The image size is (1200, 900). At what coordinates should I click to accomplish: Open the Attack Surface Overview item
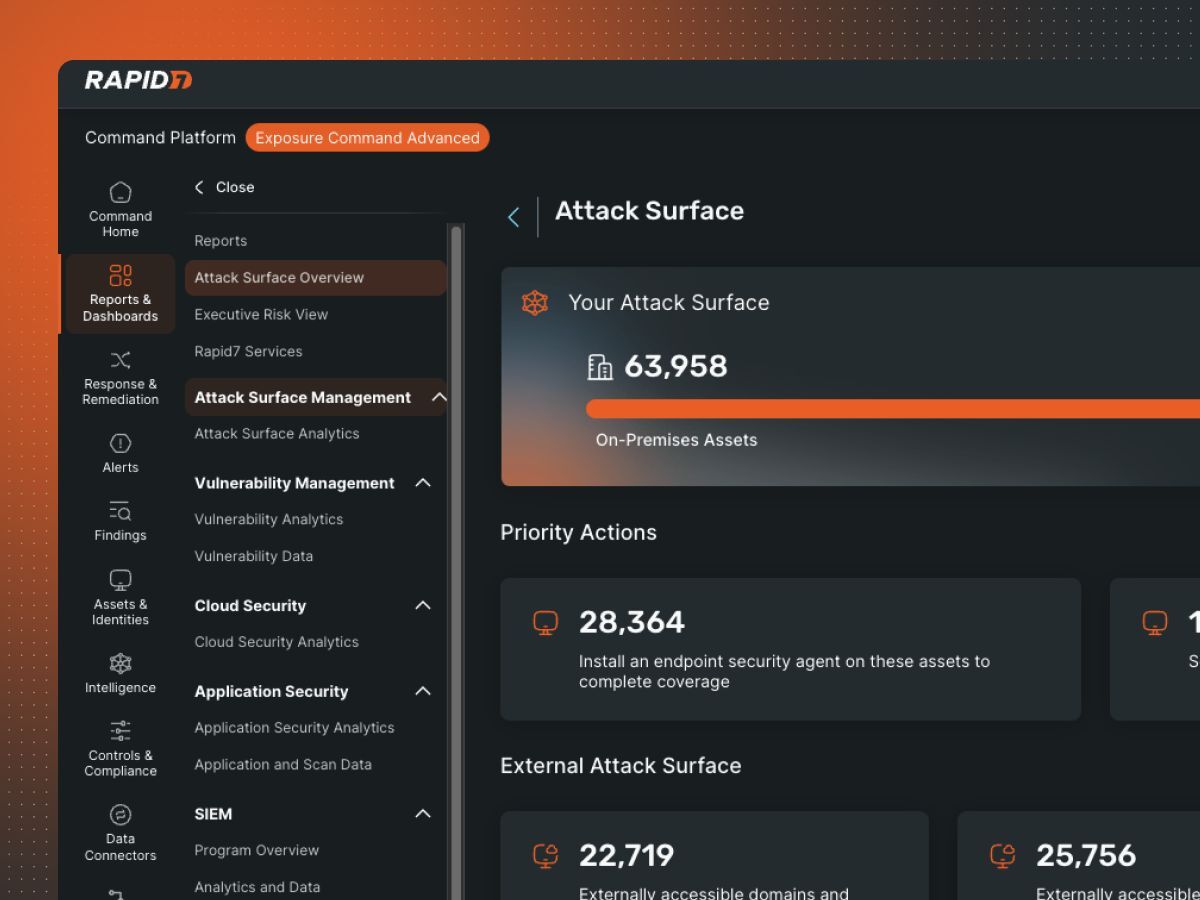pos(279,277)
